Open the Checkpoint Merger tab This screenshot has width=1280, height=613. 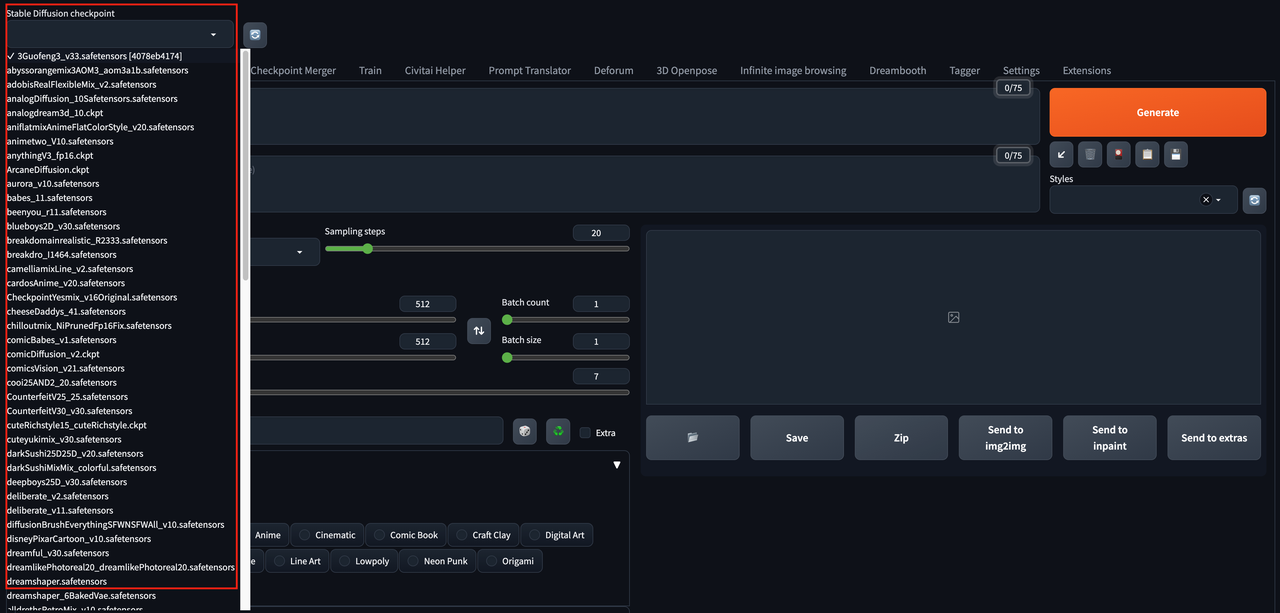pos(293,71)
